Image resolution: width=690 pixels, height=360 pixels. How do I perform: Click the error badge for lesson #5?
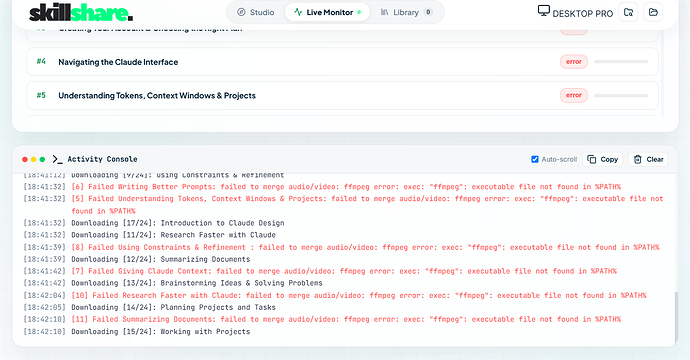[573, 95]
